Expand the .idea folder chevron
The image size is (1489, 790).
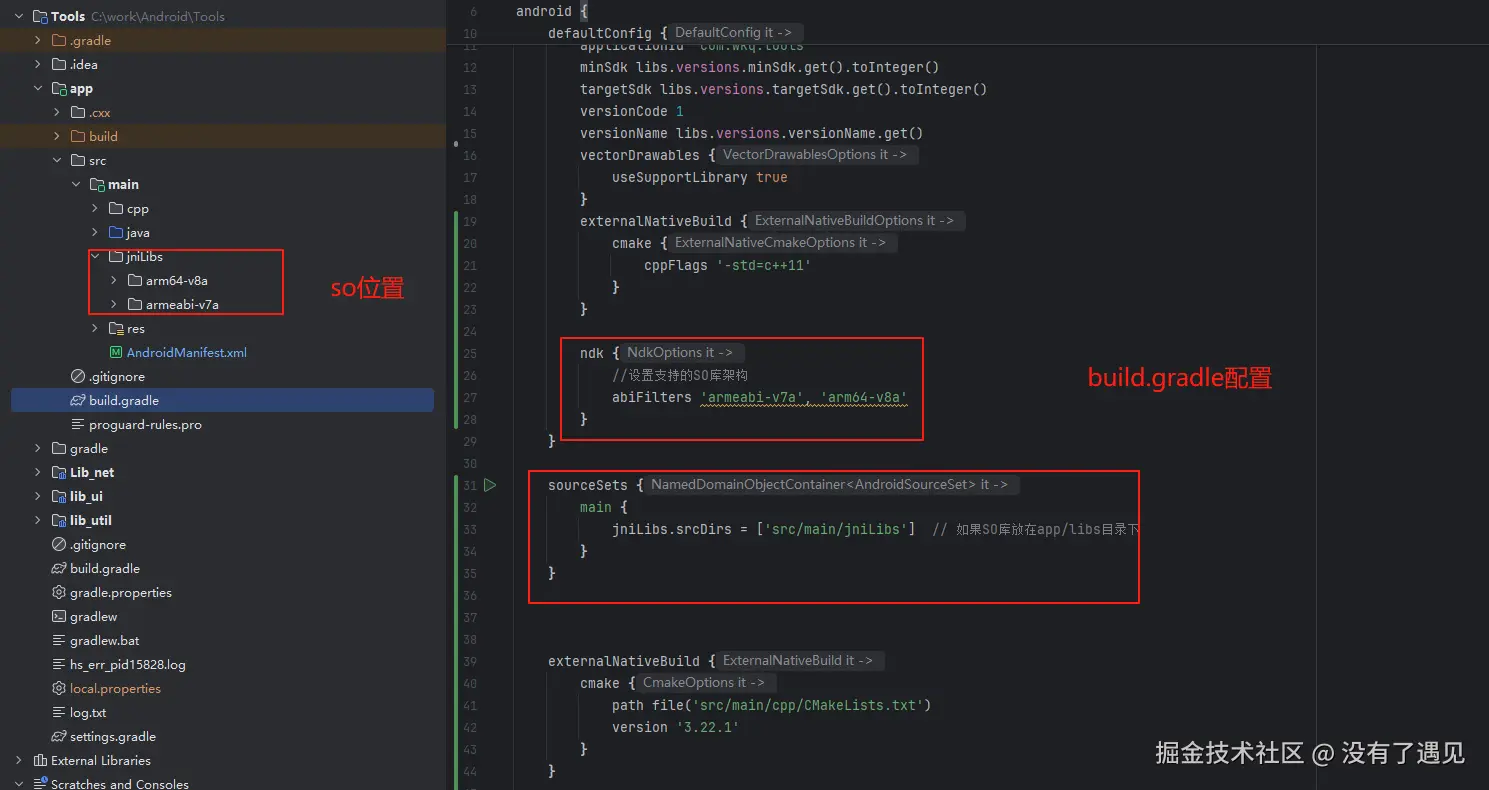[38, 64]
